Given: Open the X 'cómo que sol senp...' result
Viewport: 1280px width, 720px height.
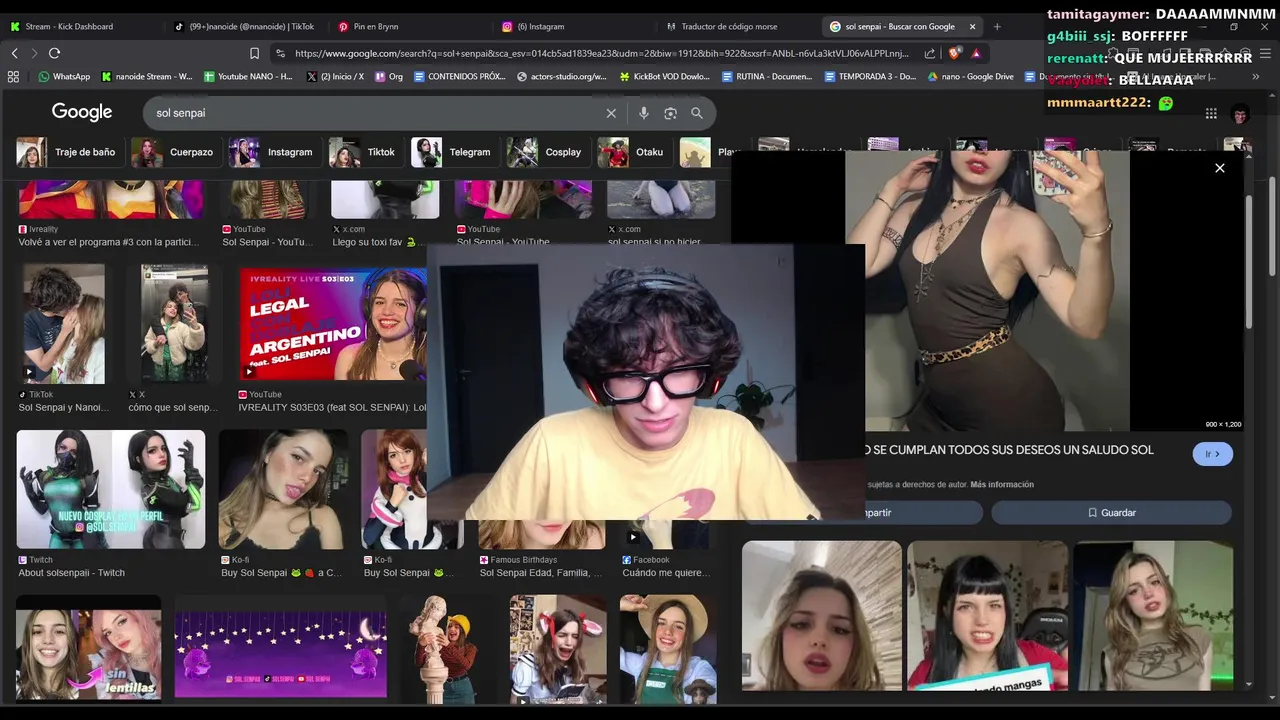Looking at the screenshot, I should [174, 324].
